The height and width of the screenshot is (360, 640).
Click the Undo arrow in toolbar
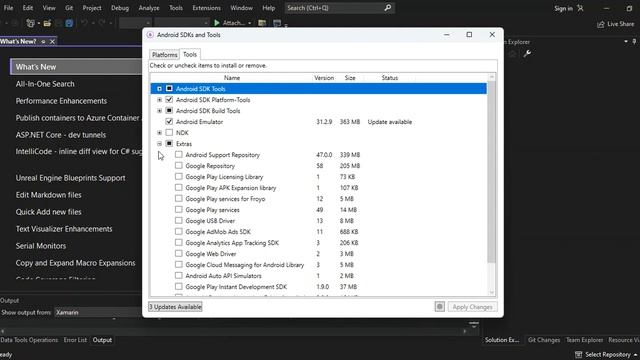click(84, 23)
